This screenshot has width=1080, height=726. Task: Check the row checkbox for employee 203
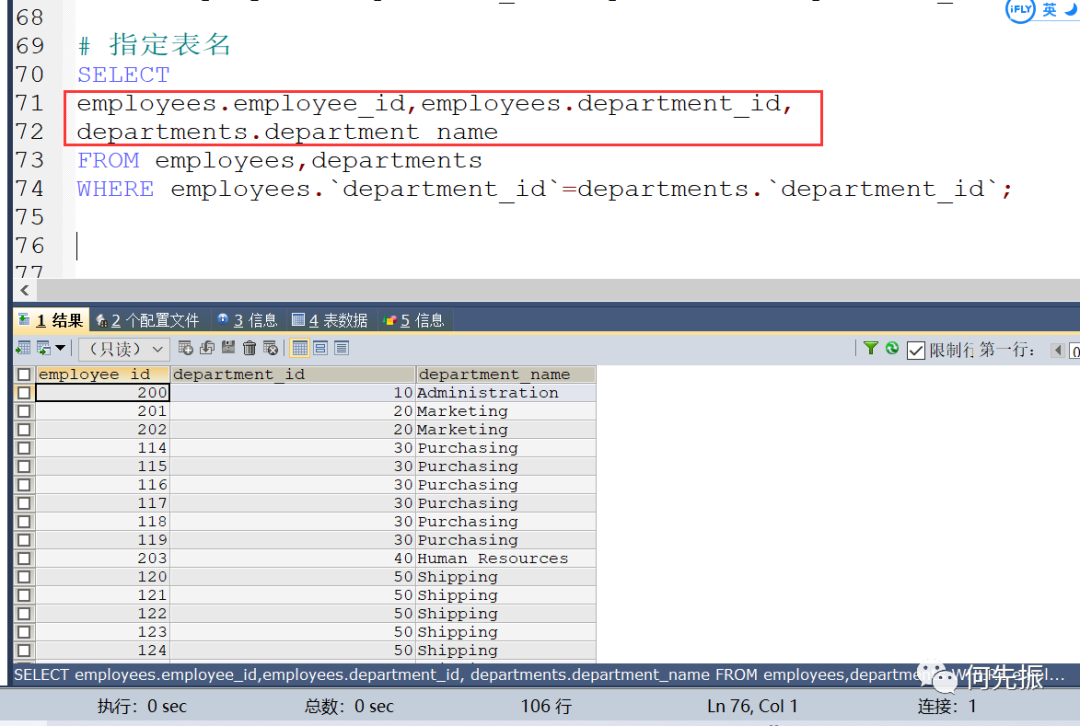click(x=24, y=558)
